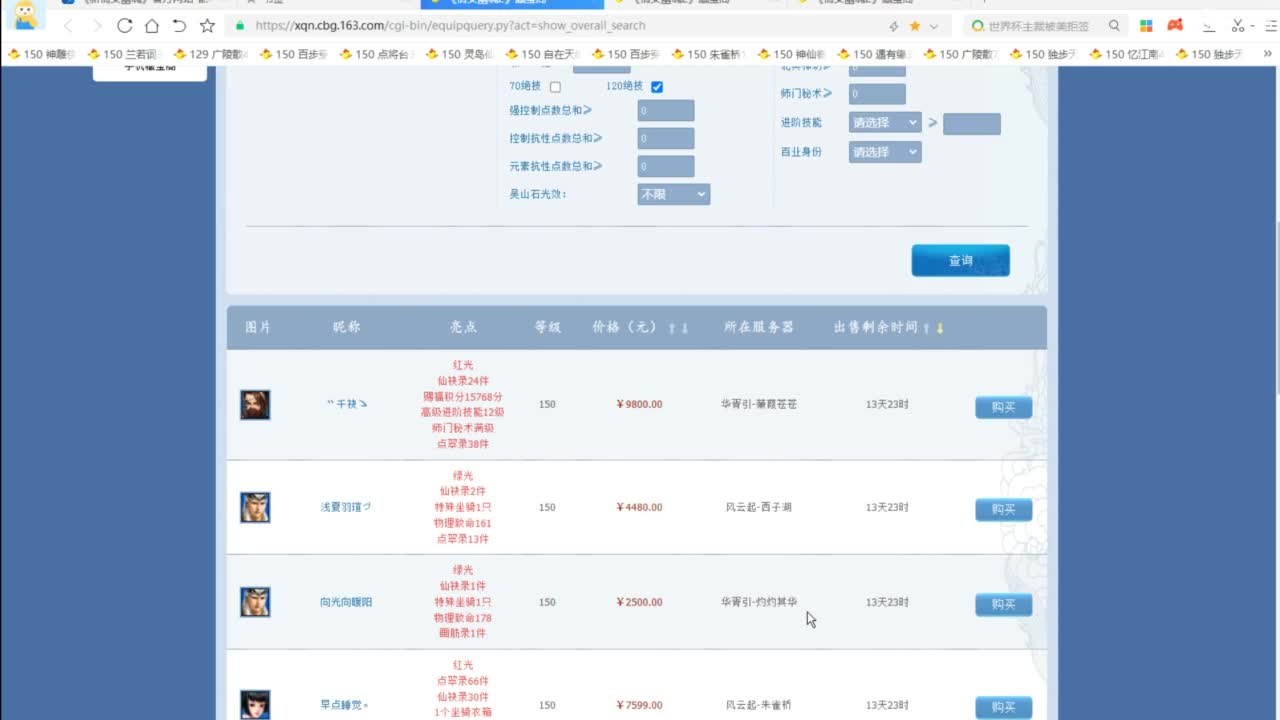Sort remaining time descending yellow arrow
This screenshot has height=720, width=1280.
pos(940,328)
